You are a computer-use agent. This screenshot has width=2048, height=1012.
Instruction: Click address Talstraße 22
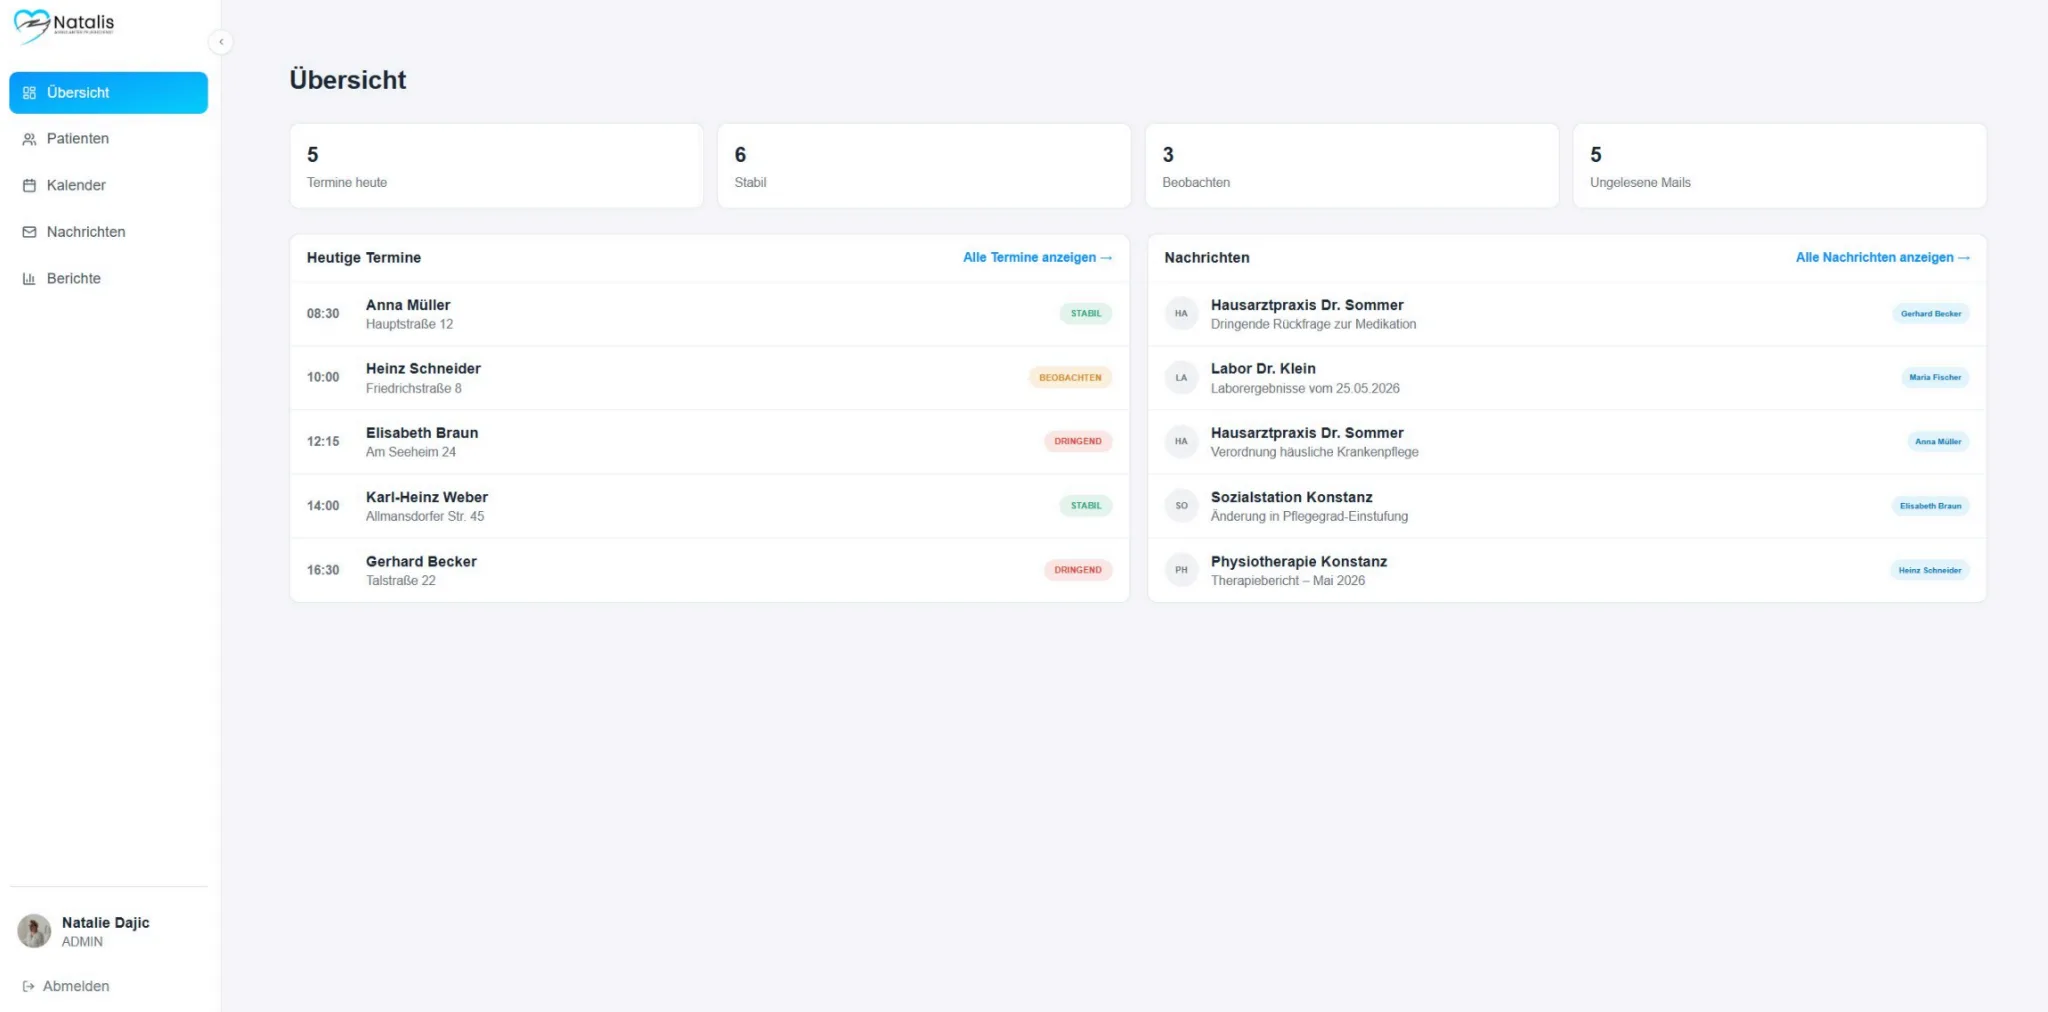click(x=401, y=581)
